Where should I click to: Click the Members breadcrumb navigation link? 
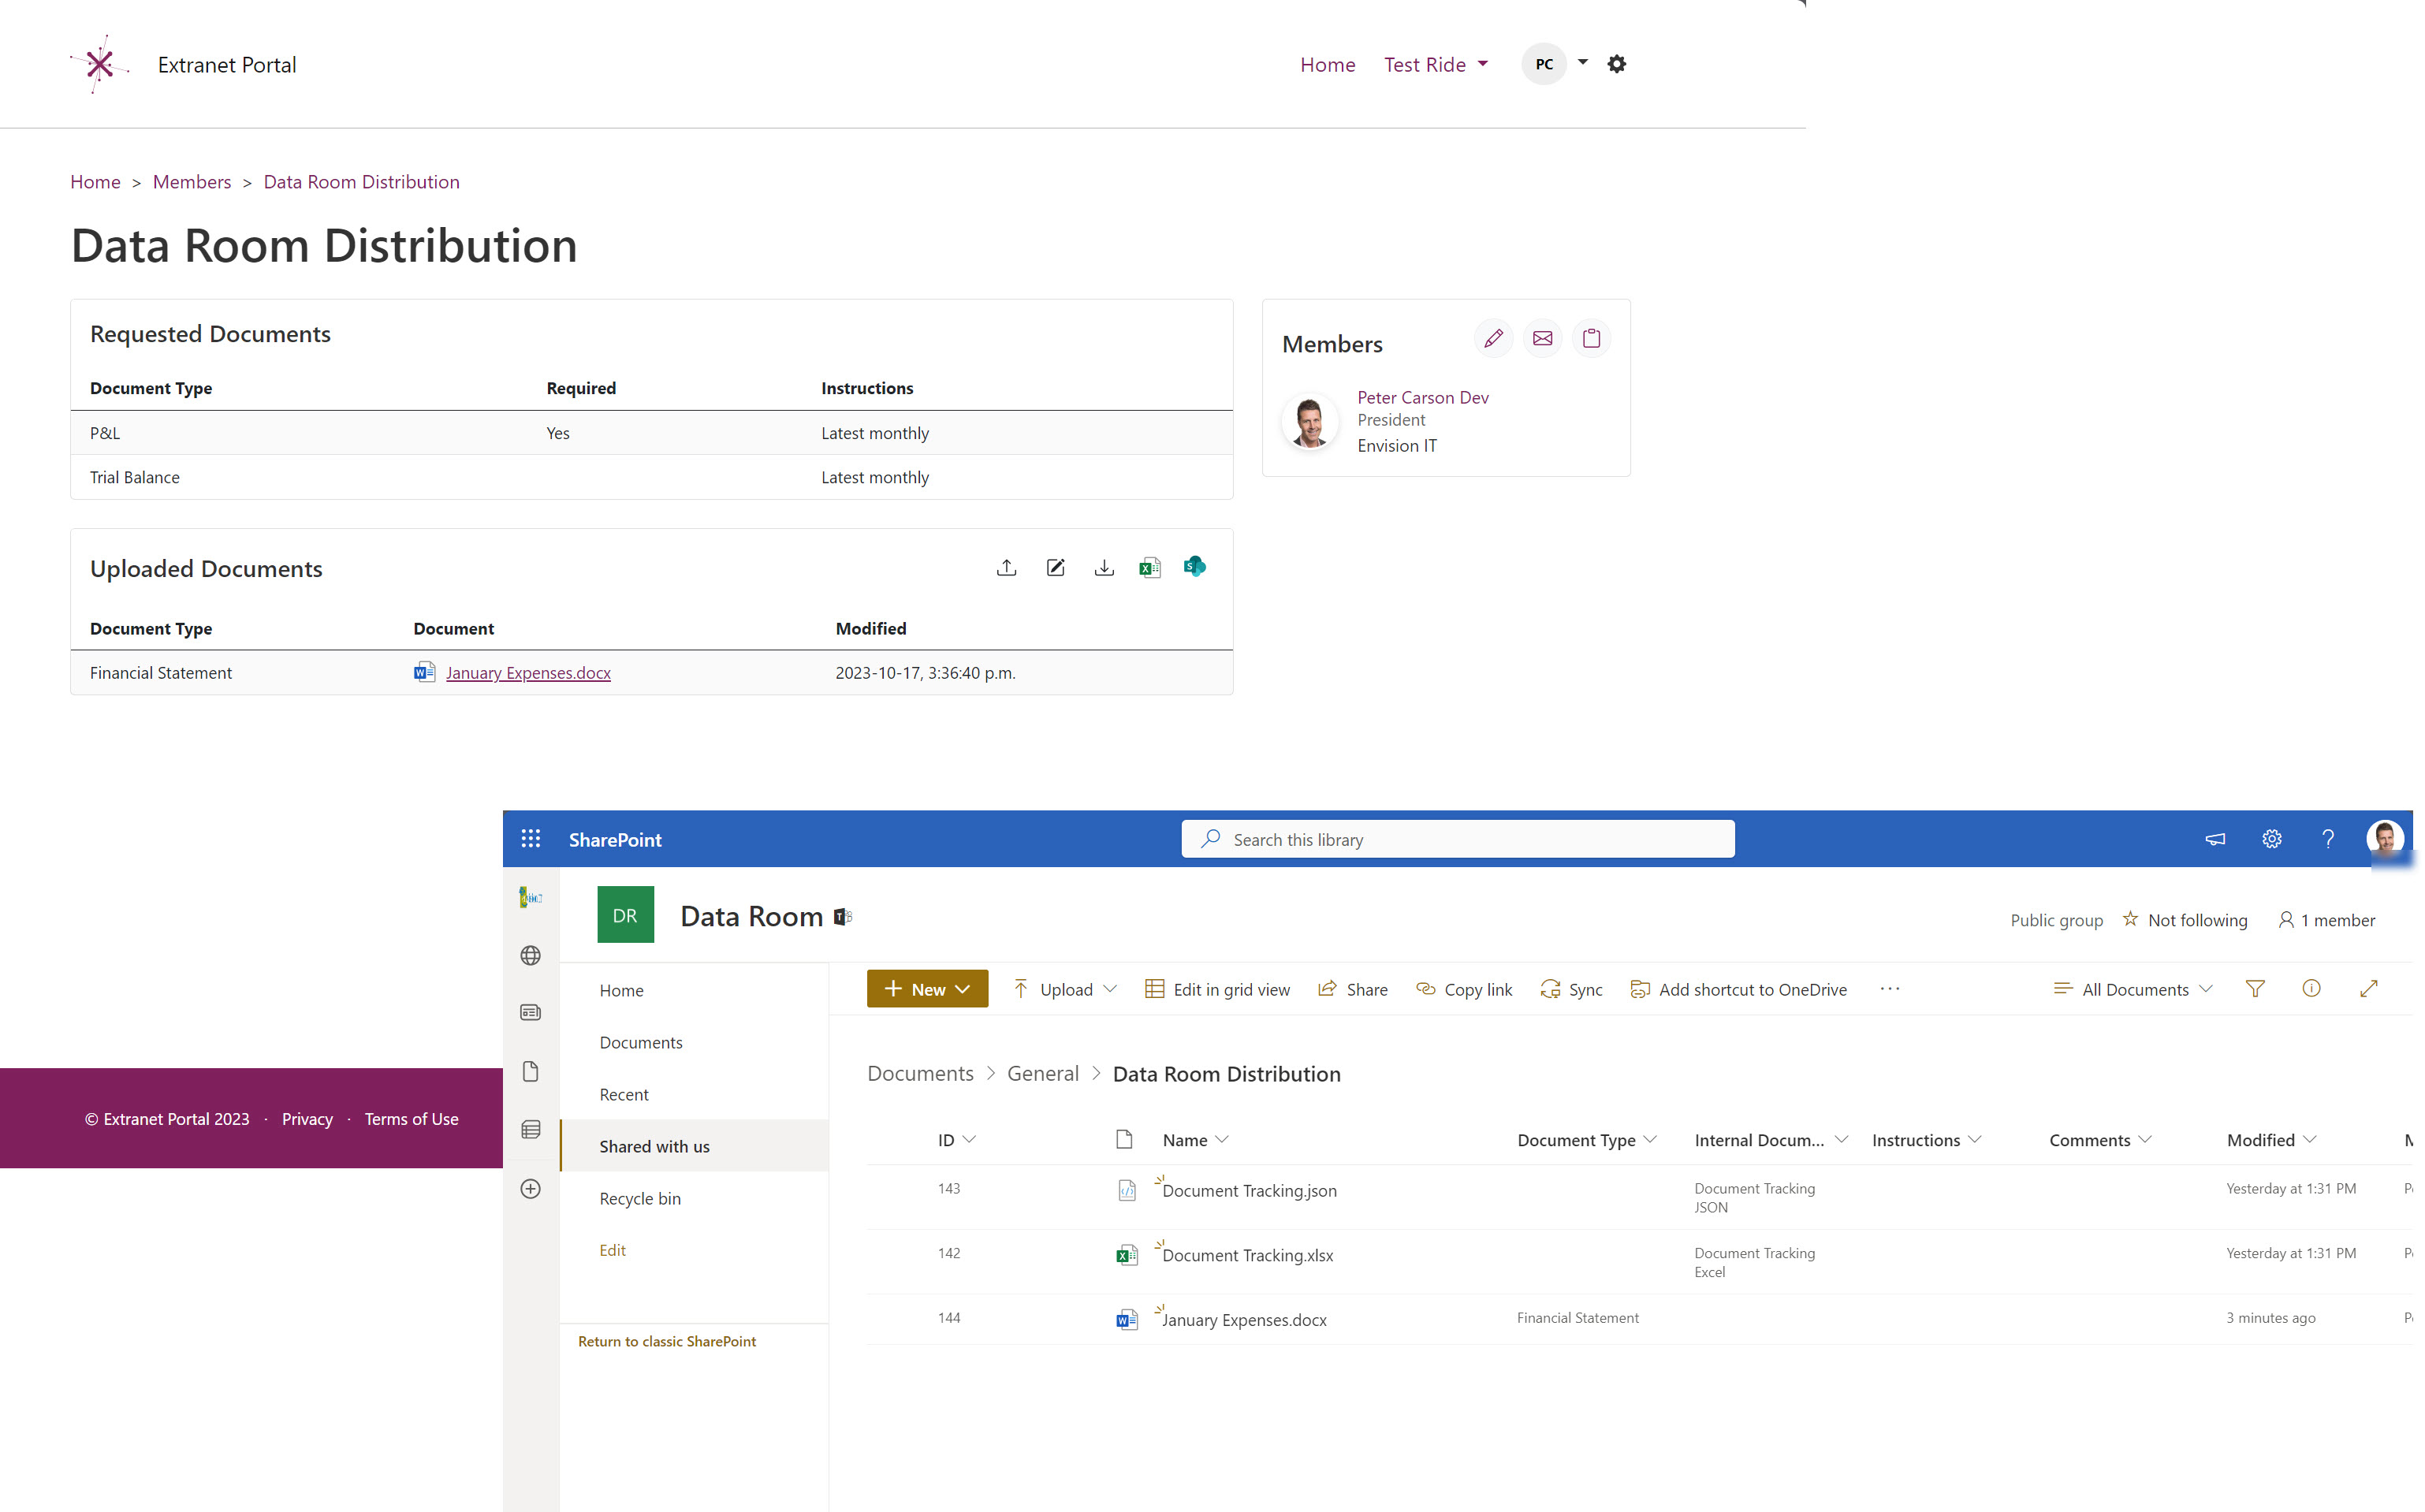(192, 181)
